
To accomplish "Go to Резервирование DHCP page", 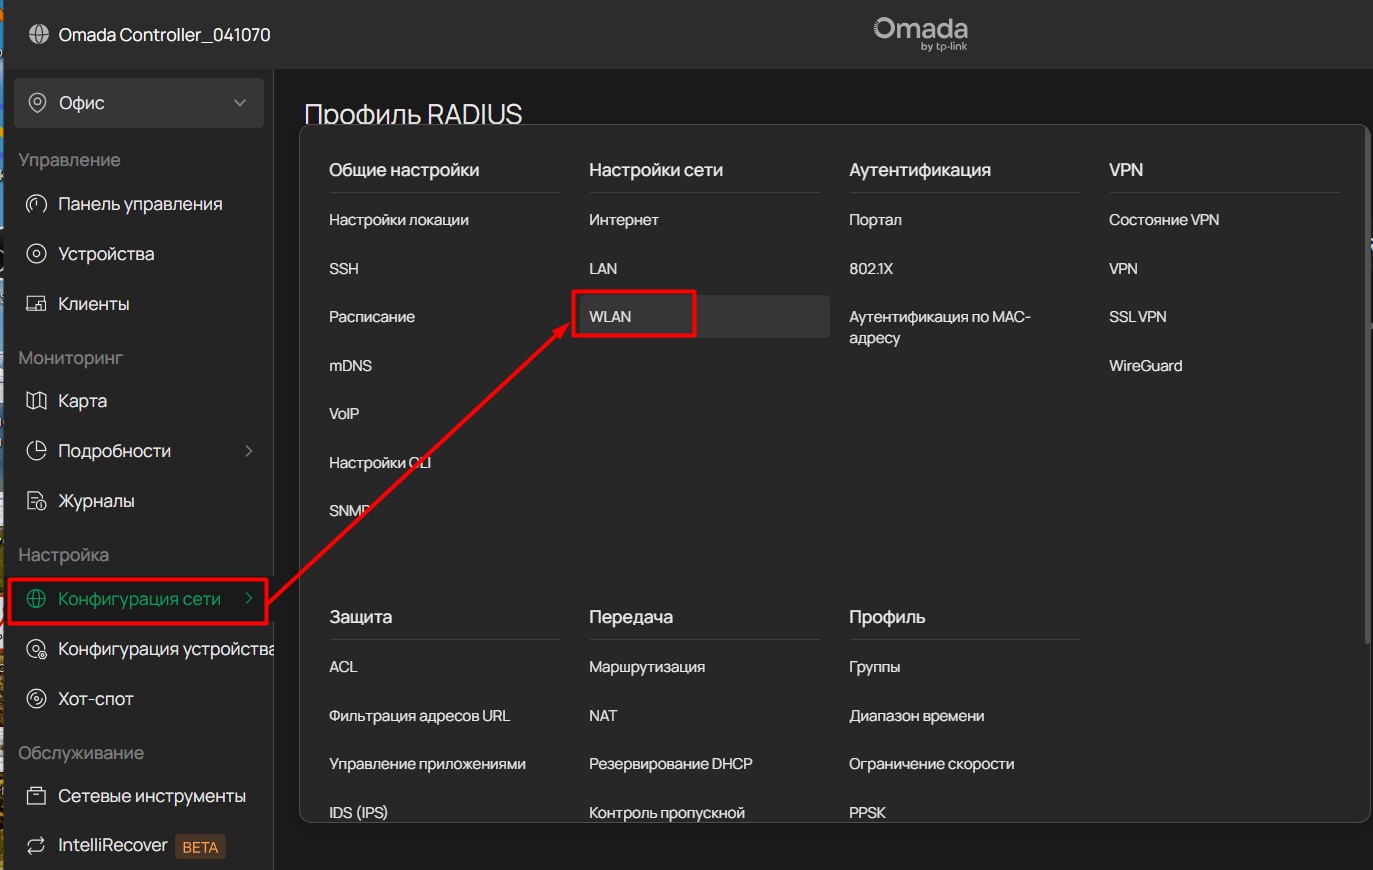I will pyautogui.click(x=670, y=764).
